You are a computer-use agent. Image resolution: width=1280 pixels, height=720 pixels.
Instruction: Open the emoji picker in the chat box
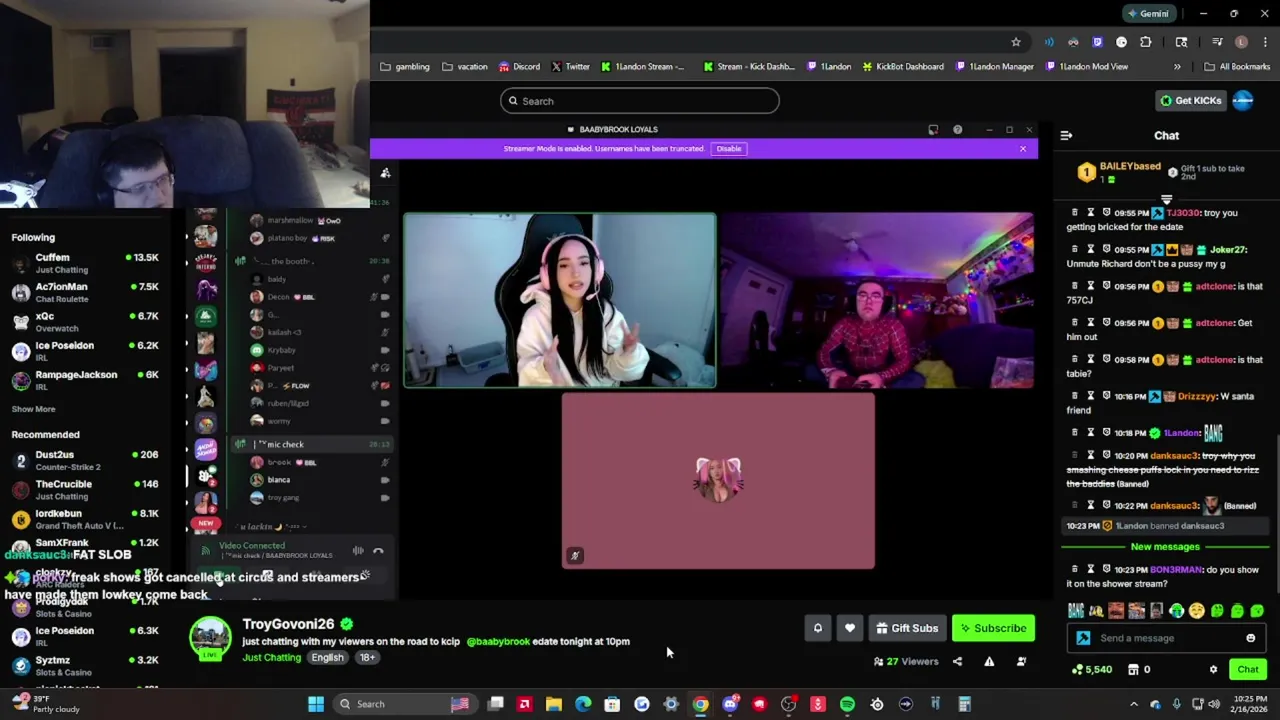tap(1250, 638)
